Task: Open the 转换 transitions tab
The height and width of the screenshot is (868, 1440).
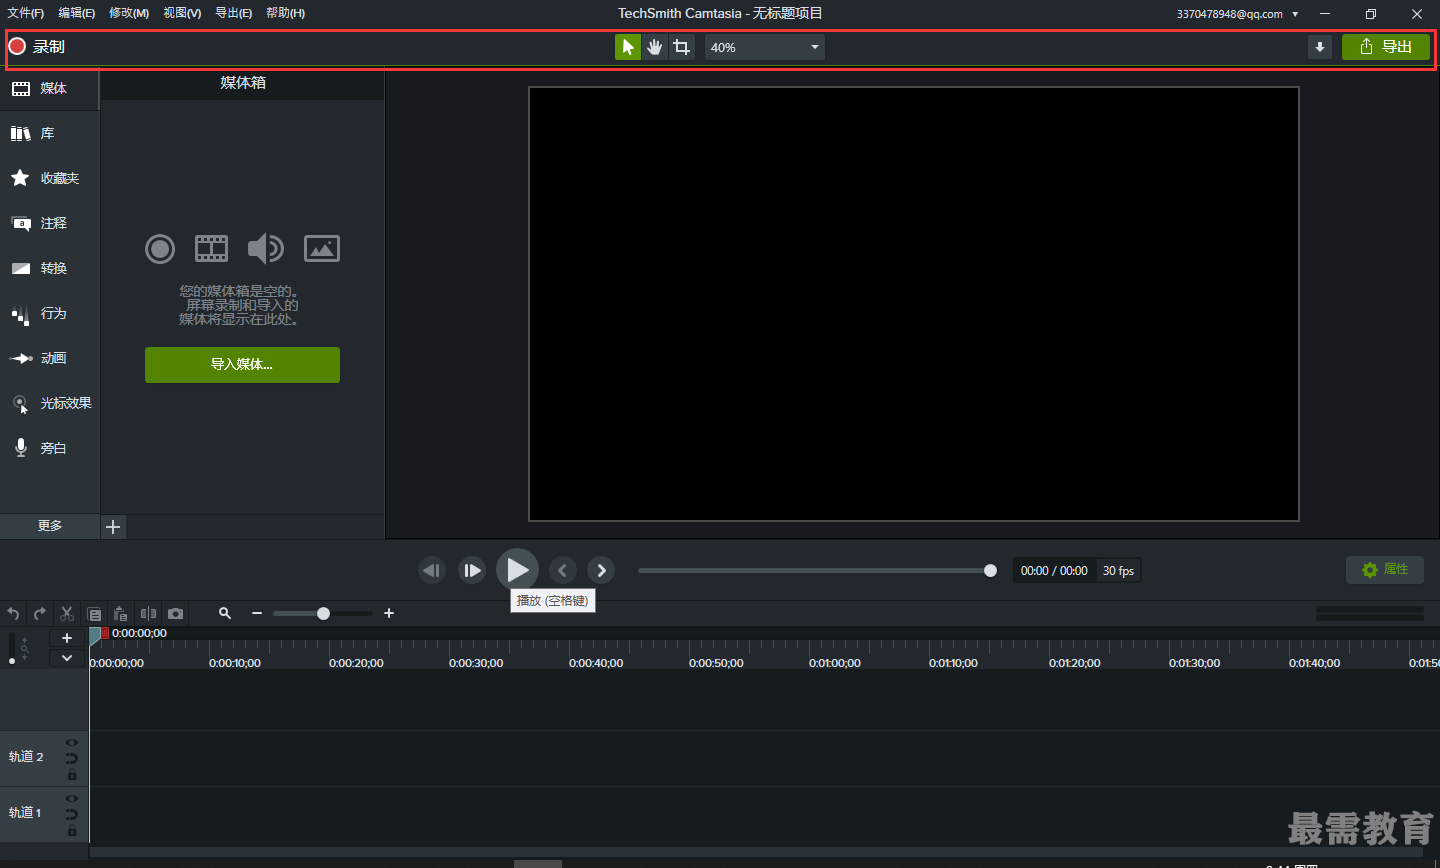Action: coord(49,269)
